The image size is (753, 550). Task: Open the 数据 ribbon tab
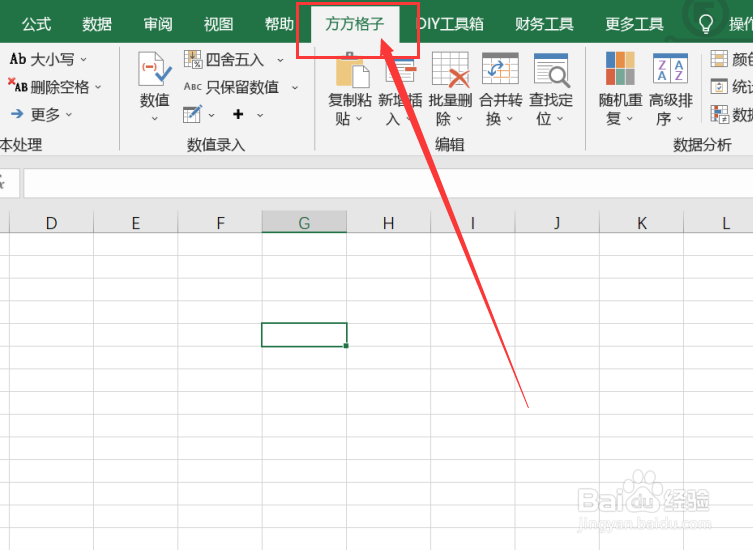click(97, 24)
